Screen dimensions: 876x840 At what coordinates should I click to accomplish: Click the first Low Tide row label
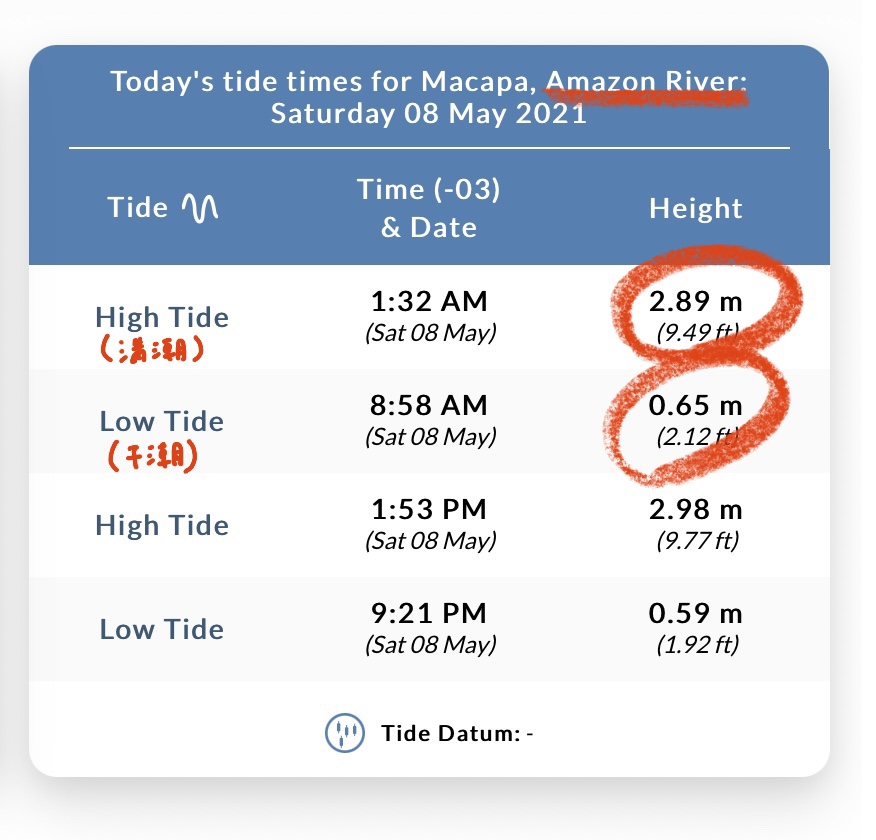162,421
